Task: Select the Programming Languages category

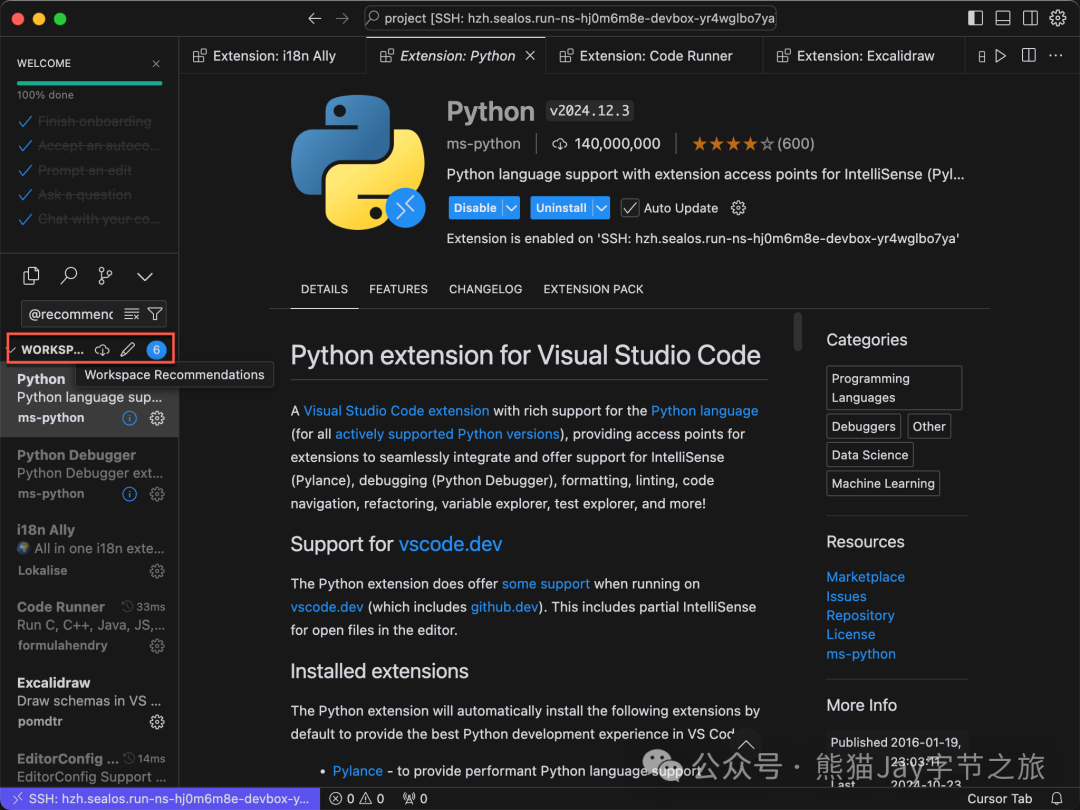Action: pyautogui.click(x=894, y=388)
